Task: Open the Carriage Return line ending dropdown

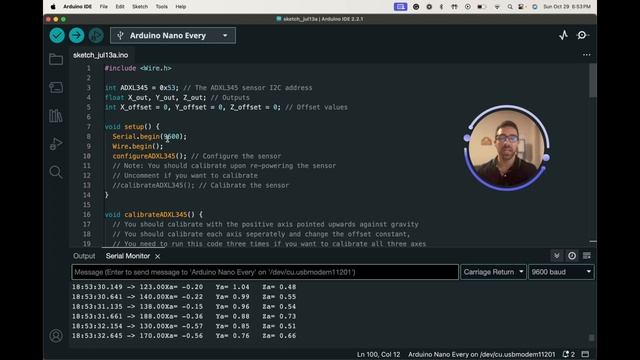Action: coord(493,272)
